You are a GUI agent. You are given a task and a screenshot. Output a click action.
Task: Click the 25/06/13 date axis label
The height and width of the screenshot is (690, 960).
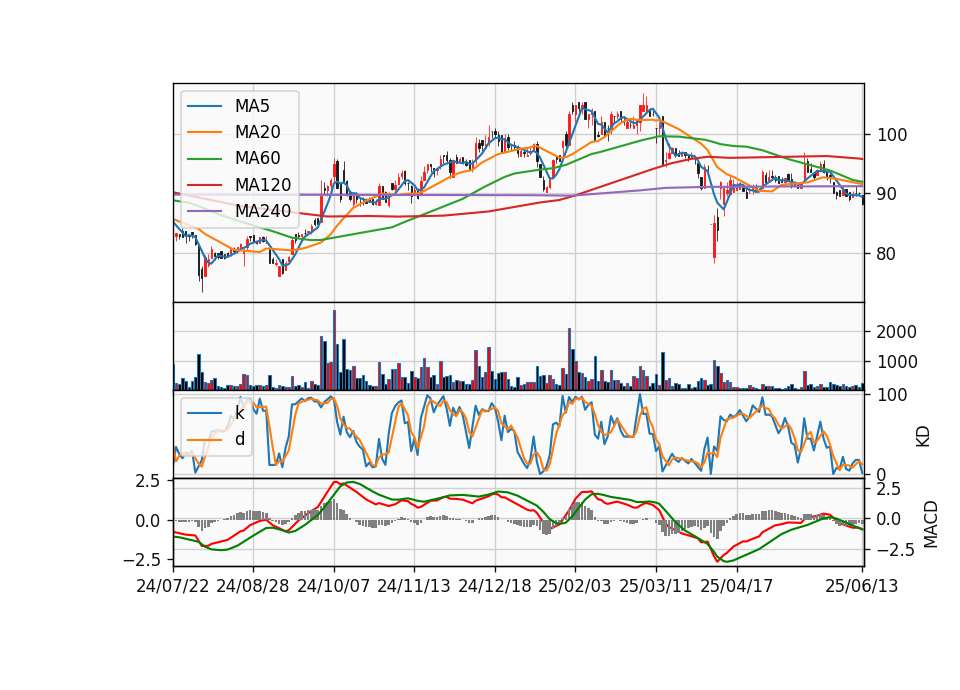point(861,586)
